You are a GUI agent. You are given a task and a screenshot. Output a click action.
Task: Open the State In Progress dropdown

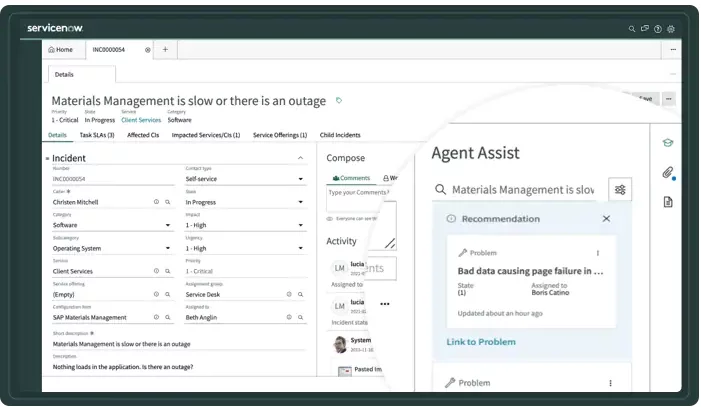(x=245, y=202)
